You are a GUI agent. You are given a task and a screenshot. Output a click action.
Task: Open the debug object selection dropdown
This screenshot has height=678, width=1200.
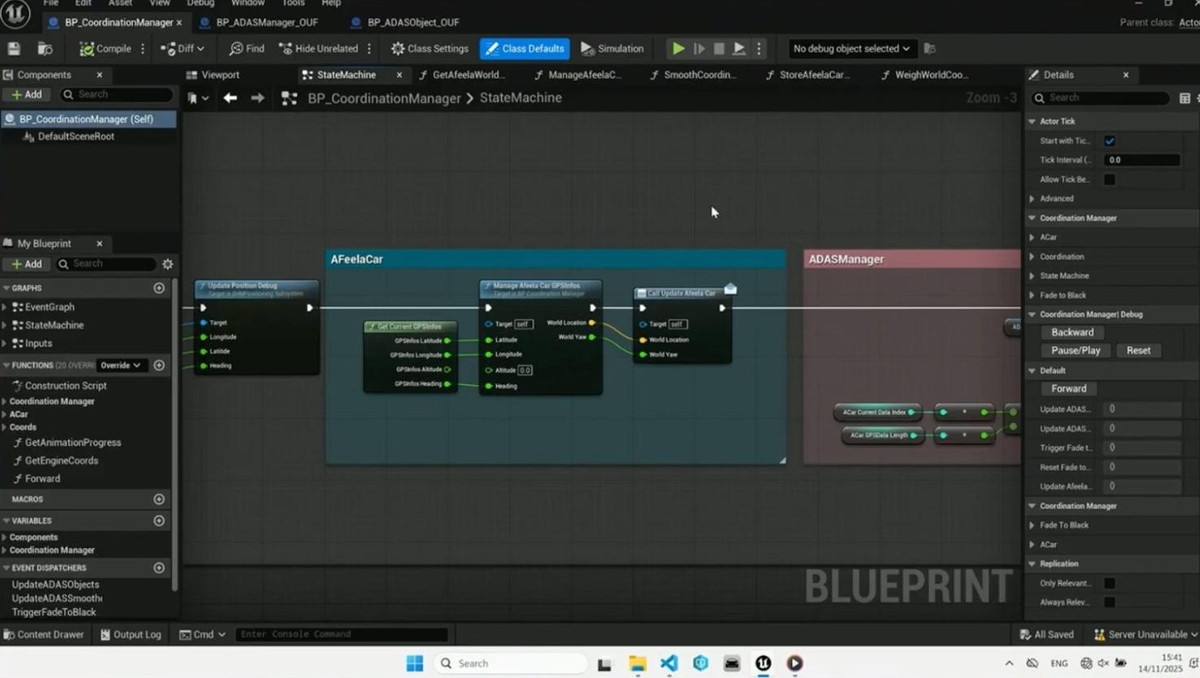click(851, 48)
